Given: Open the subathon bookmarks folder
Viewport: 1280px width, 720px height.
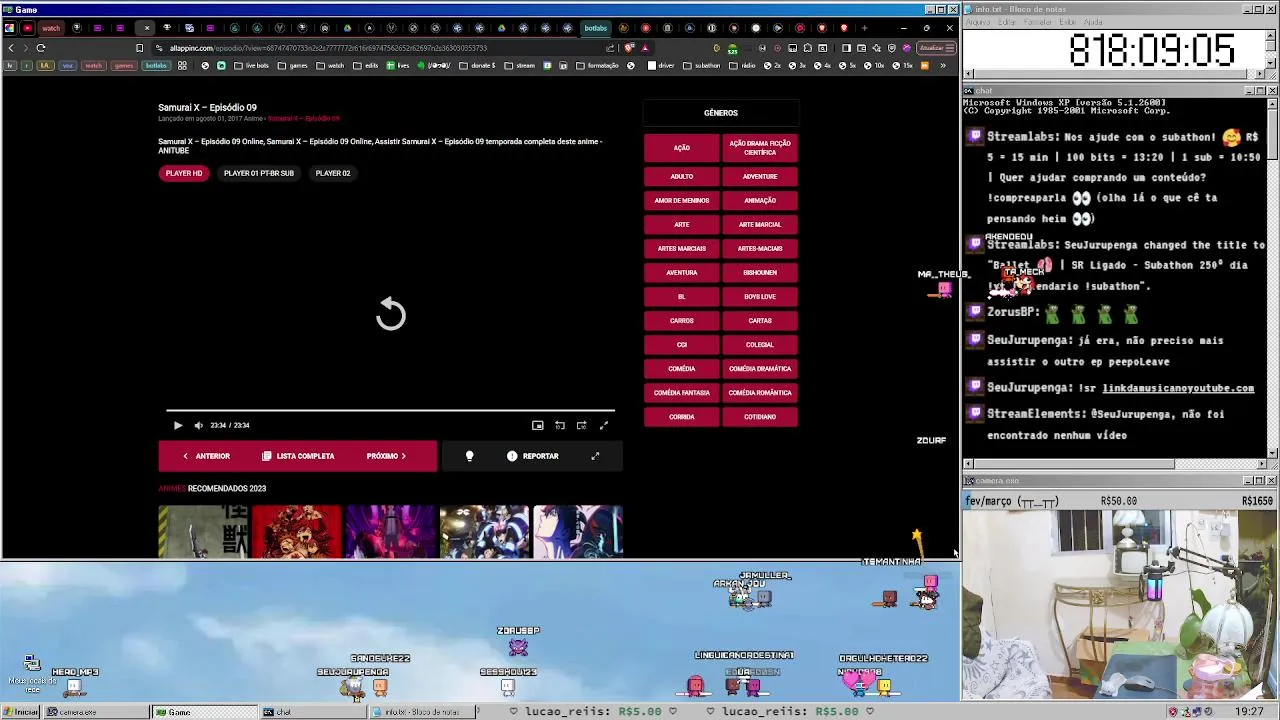Looking at the screenshot, I should click(x=701, y=66).
